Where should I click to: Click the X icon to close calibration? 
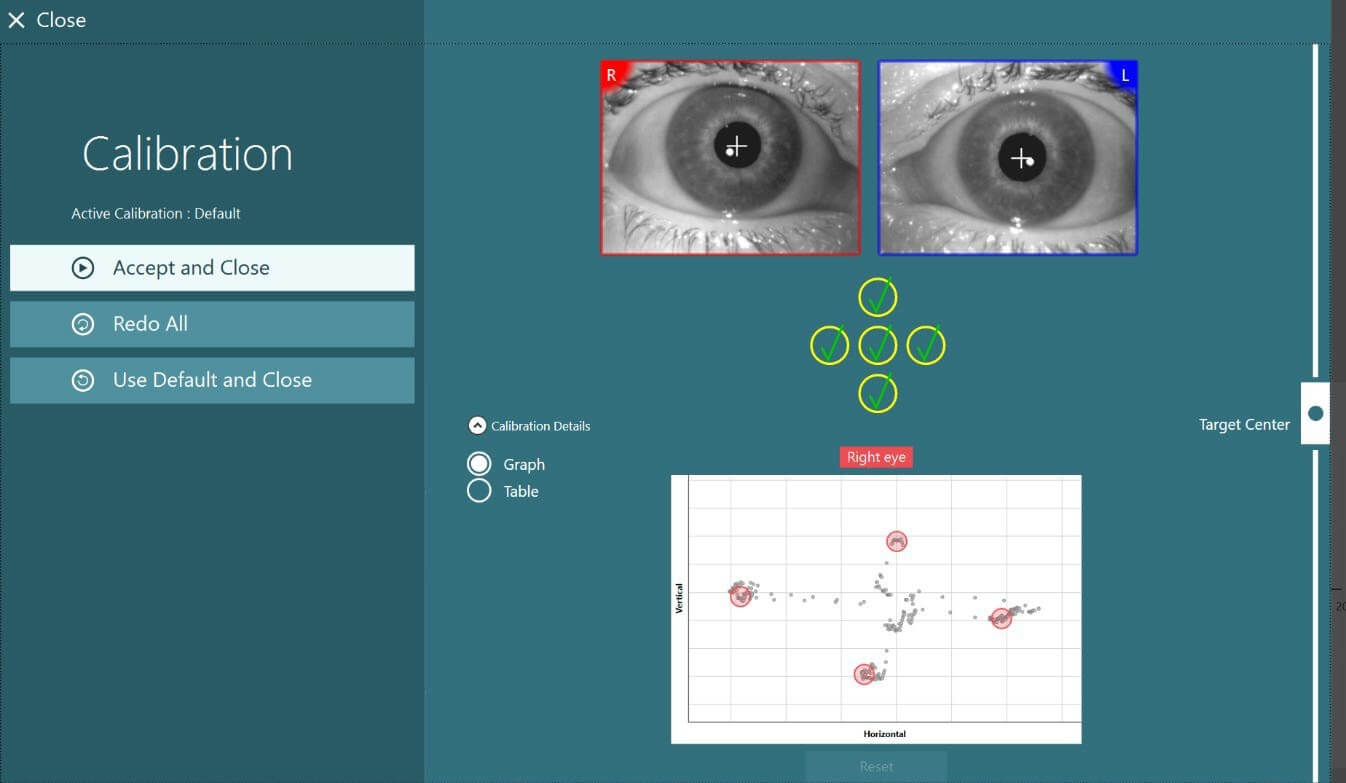coord(16,19)
